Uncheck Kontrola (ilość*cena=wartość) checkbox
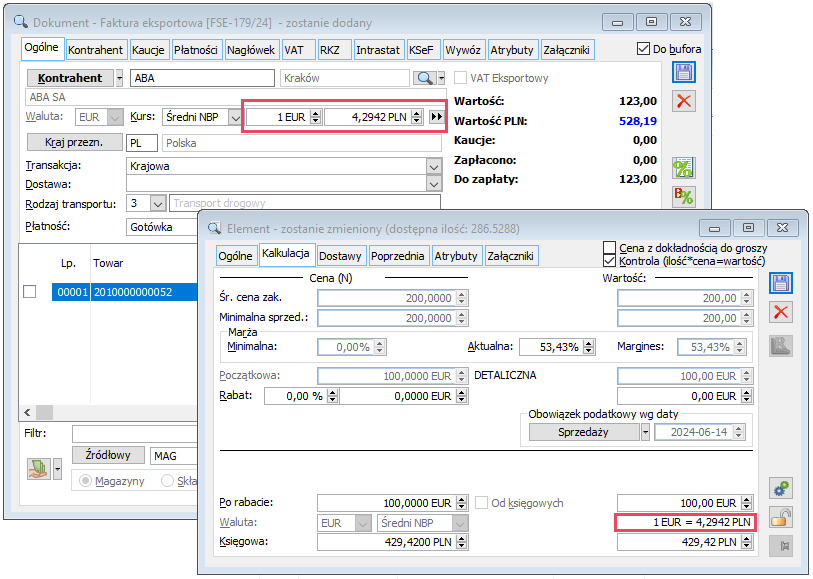Image resolution: width=813 pixels, height=579 pixels. [610, 261]
